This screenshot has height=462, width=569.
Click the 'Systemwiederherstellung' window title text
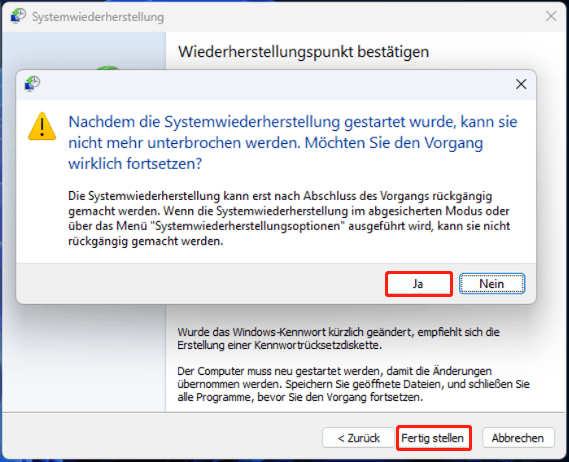(98, 17)
